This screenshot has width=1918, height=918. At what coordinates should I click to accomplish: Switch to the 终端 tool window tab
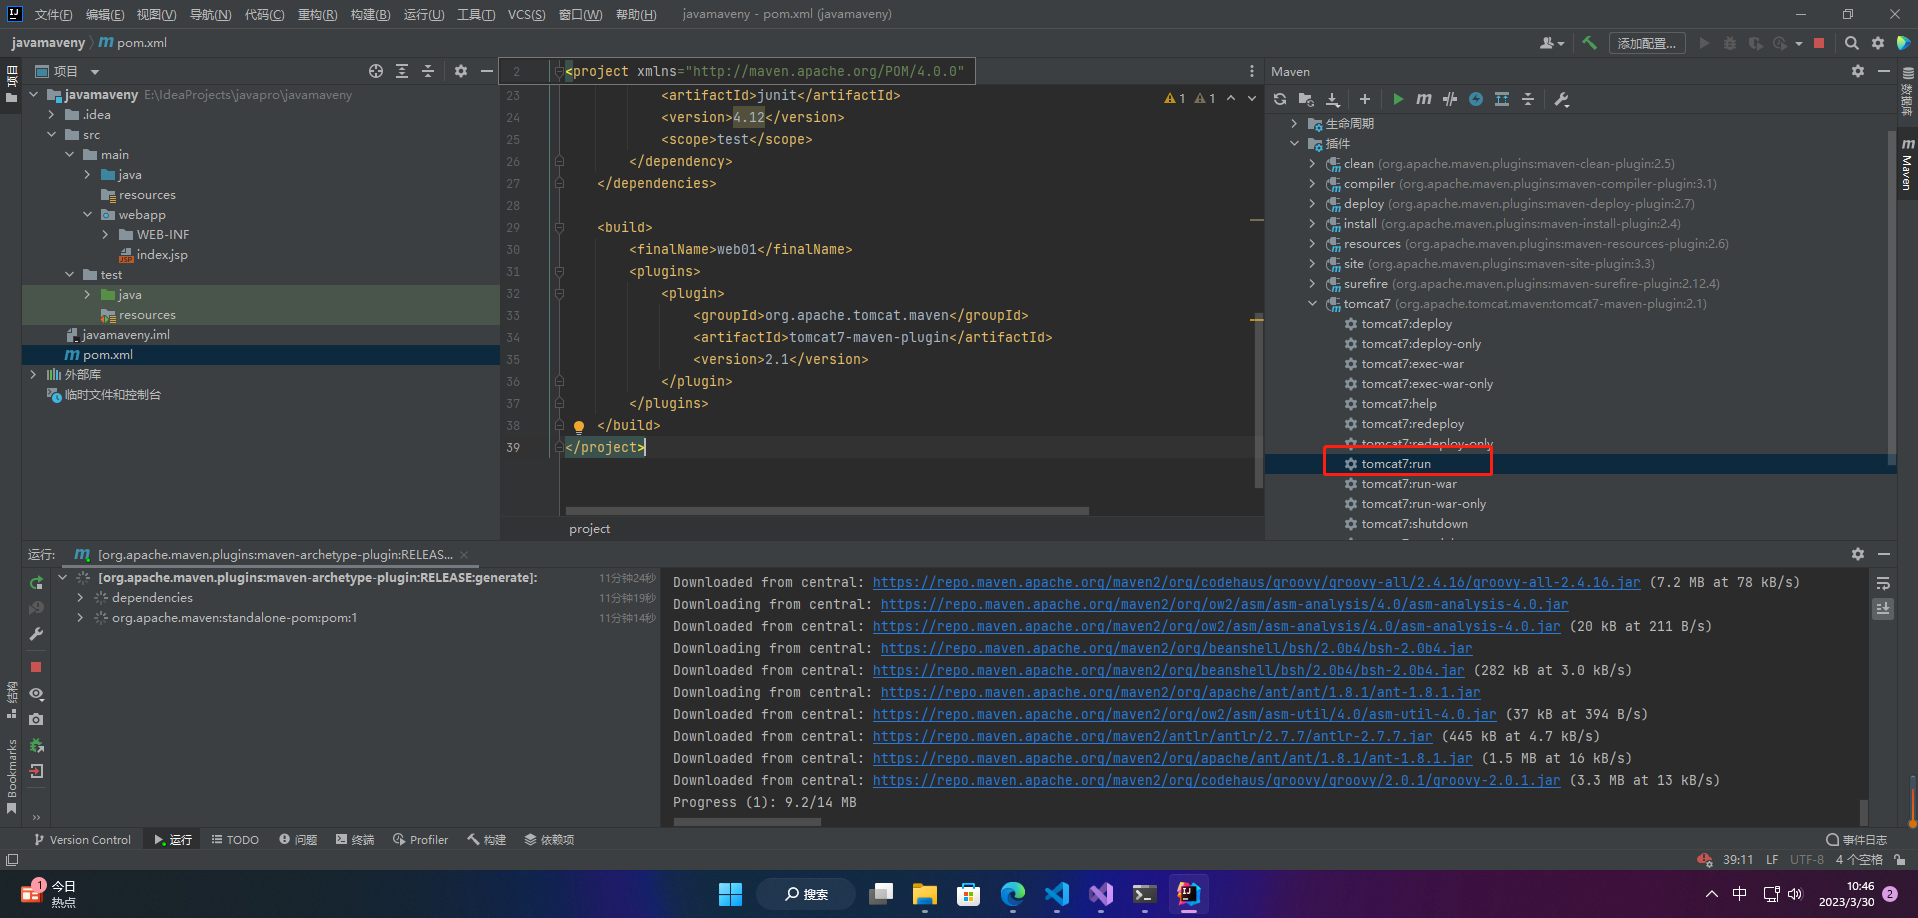coord(355,840)
